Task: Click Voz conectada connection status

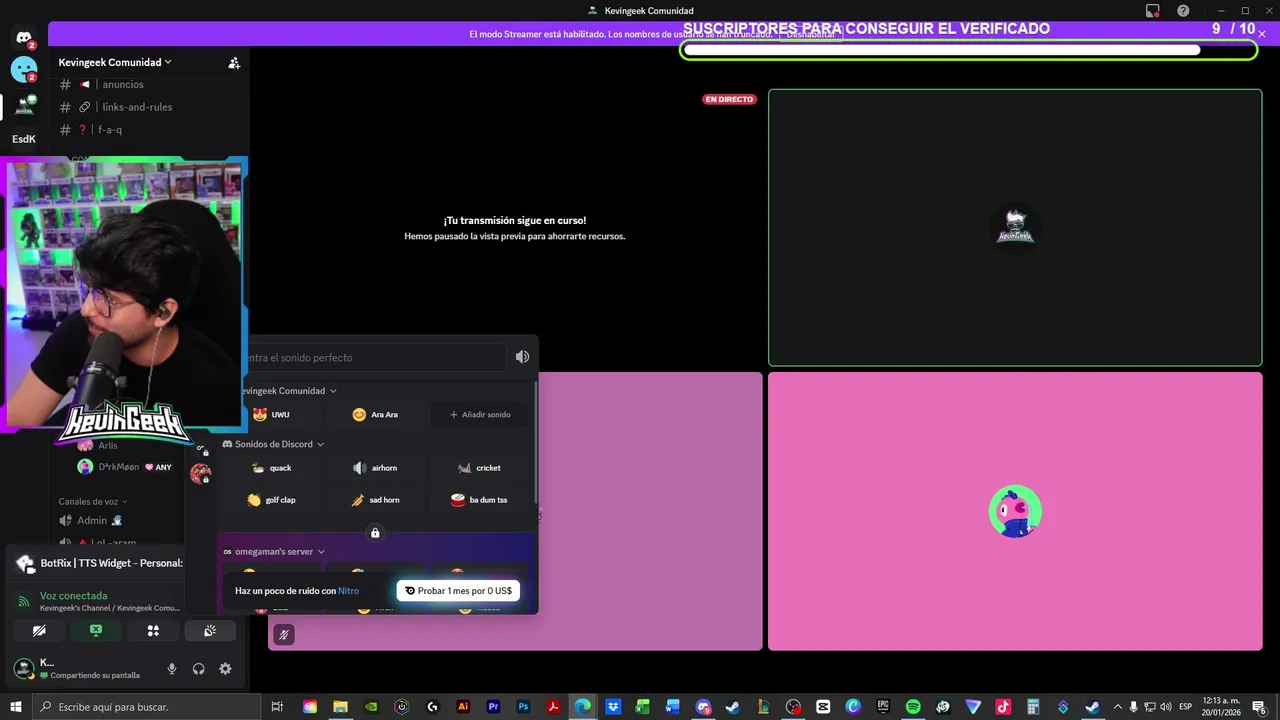Action: [73, 596]
